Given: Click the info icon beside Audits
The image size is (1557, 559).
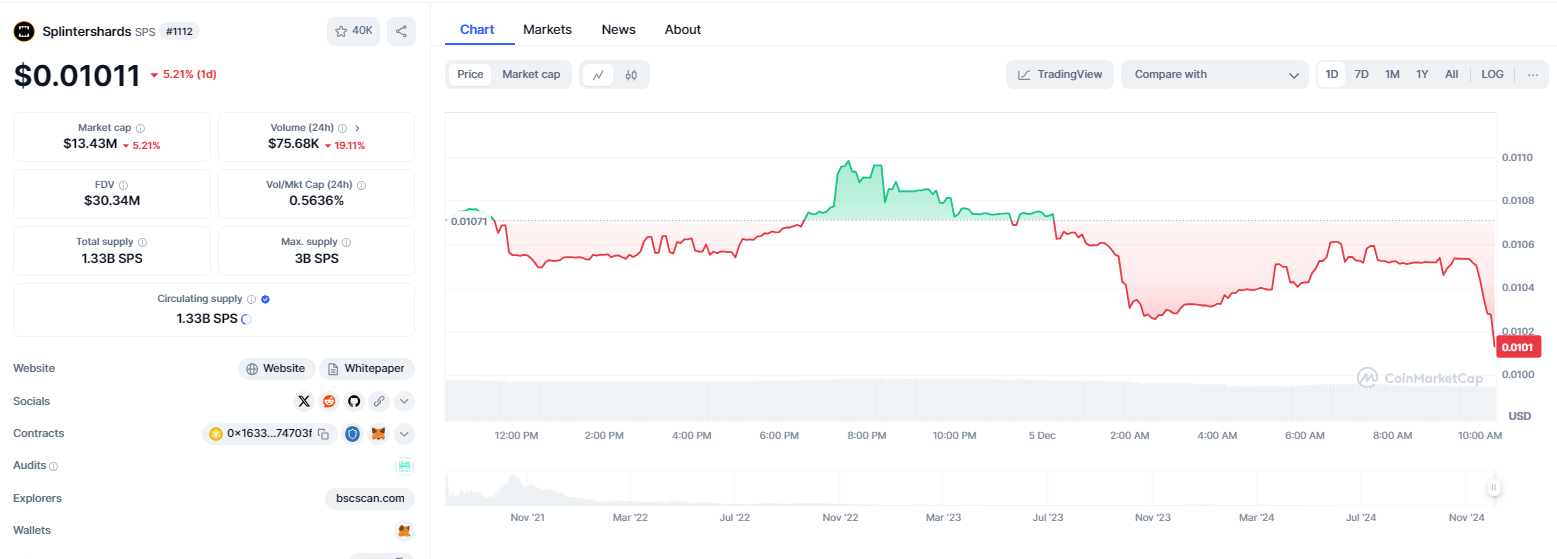Looking at the screenshot, I should click(x=53, y=466).
